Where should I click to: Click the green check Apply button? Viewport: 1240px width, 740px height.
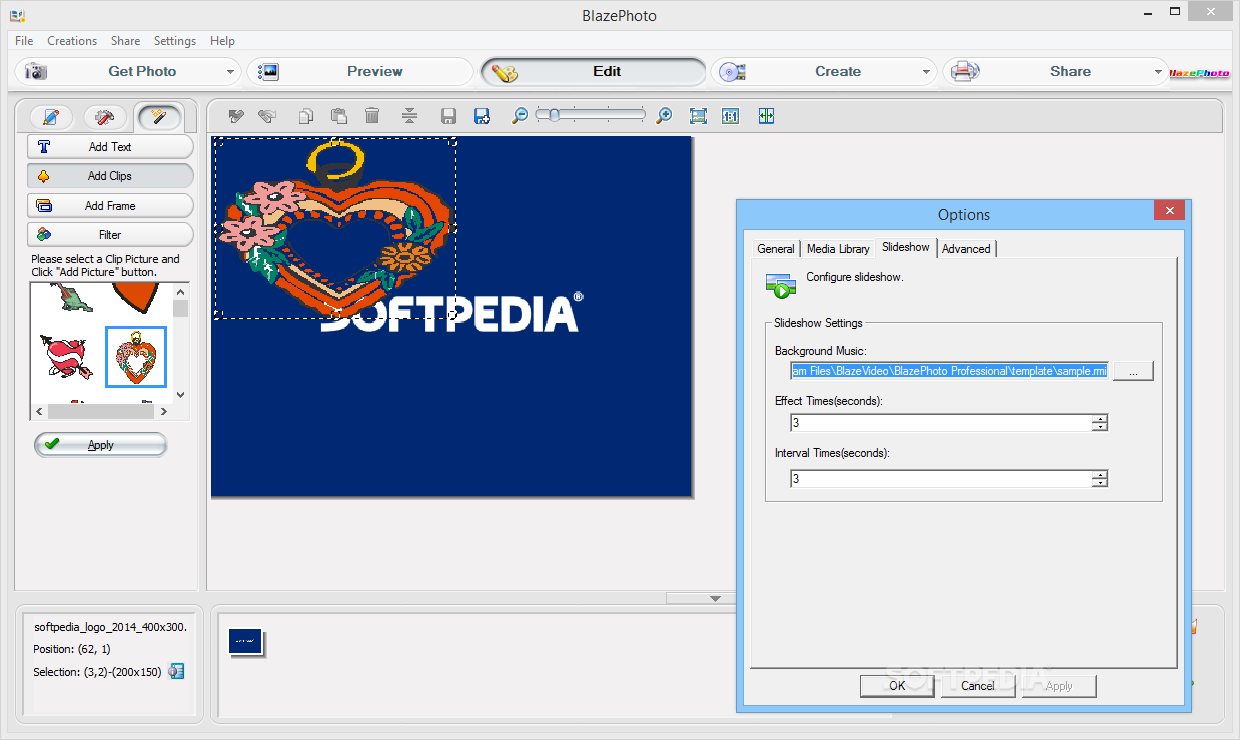click(x=100, y=445)
